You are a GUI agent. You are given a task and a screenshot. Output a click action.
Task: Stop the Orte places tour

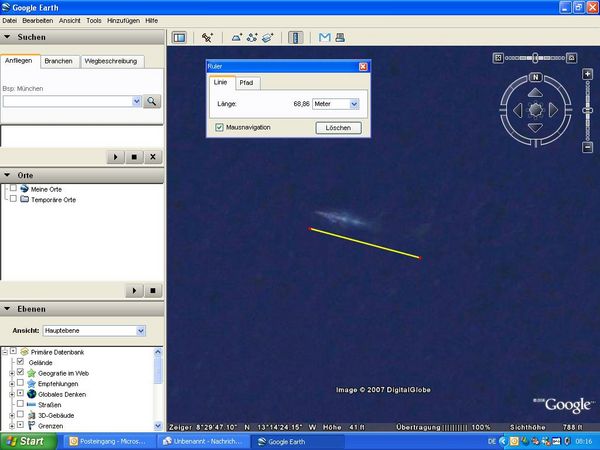click(153, 291)
